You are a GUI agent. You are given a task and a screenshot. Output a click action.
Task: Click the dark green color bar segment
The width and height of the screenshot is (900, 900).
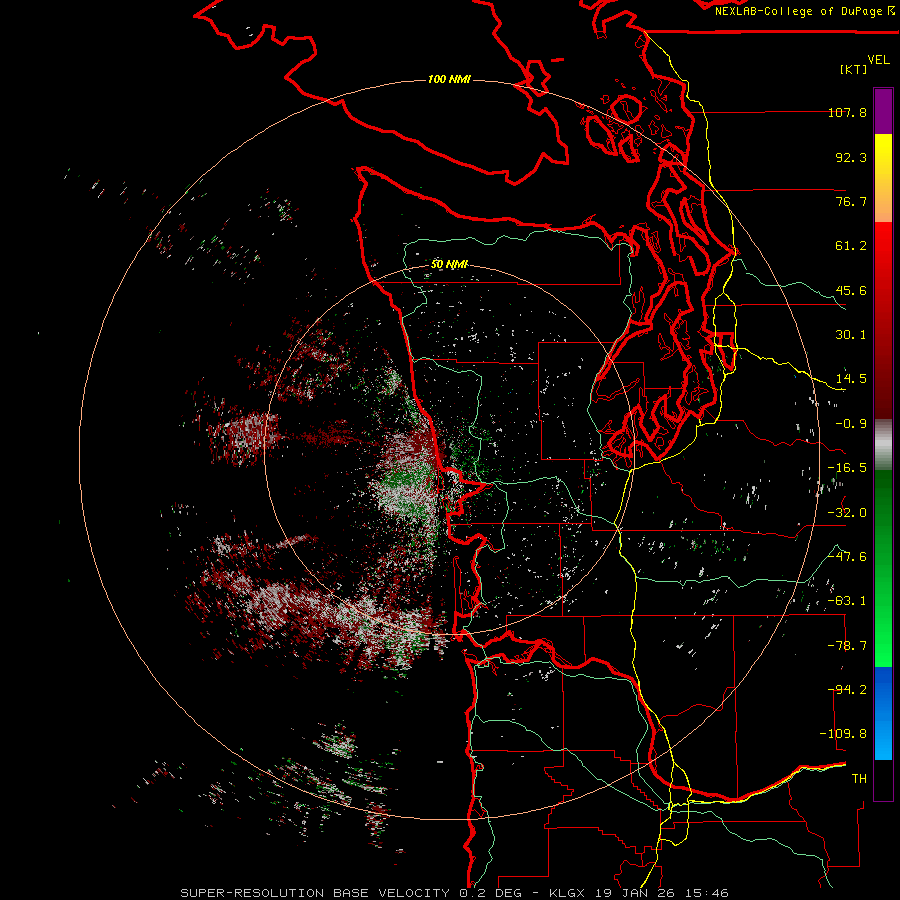883,502
